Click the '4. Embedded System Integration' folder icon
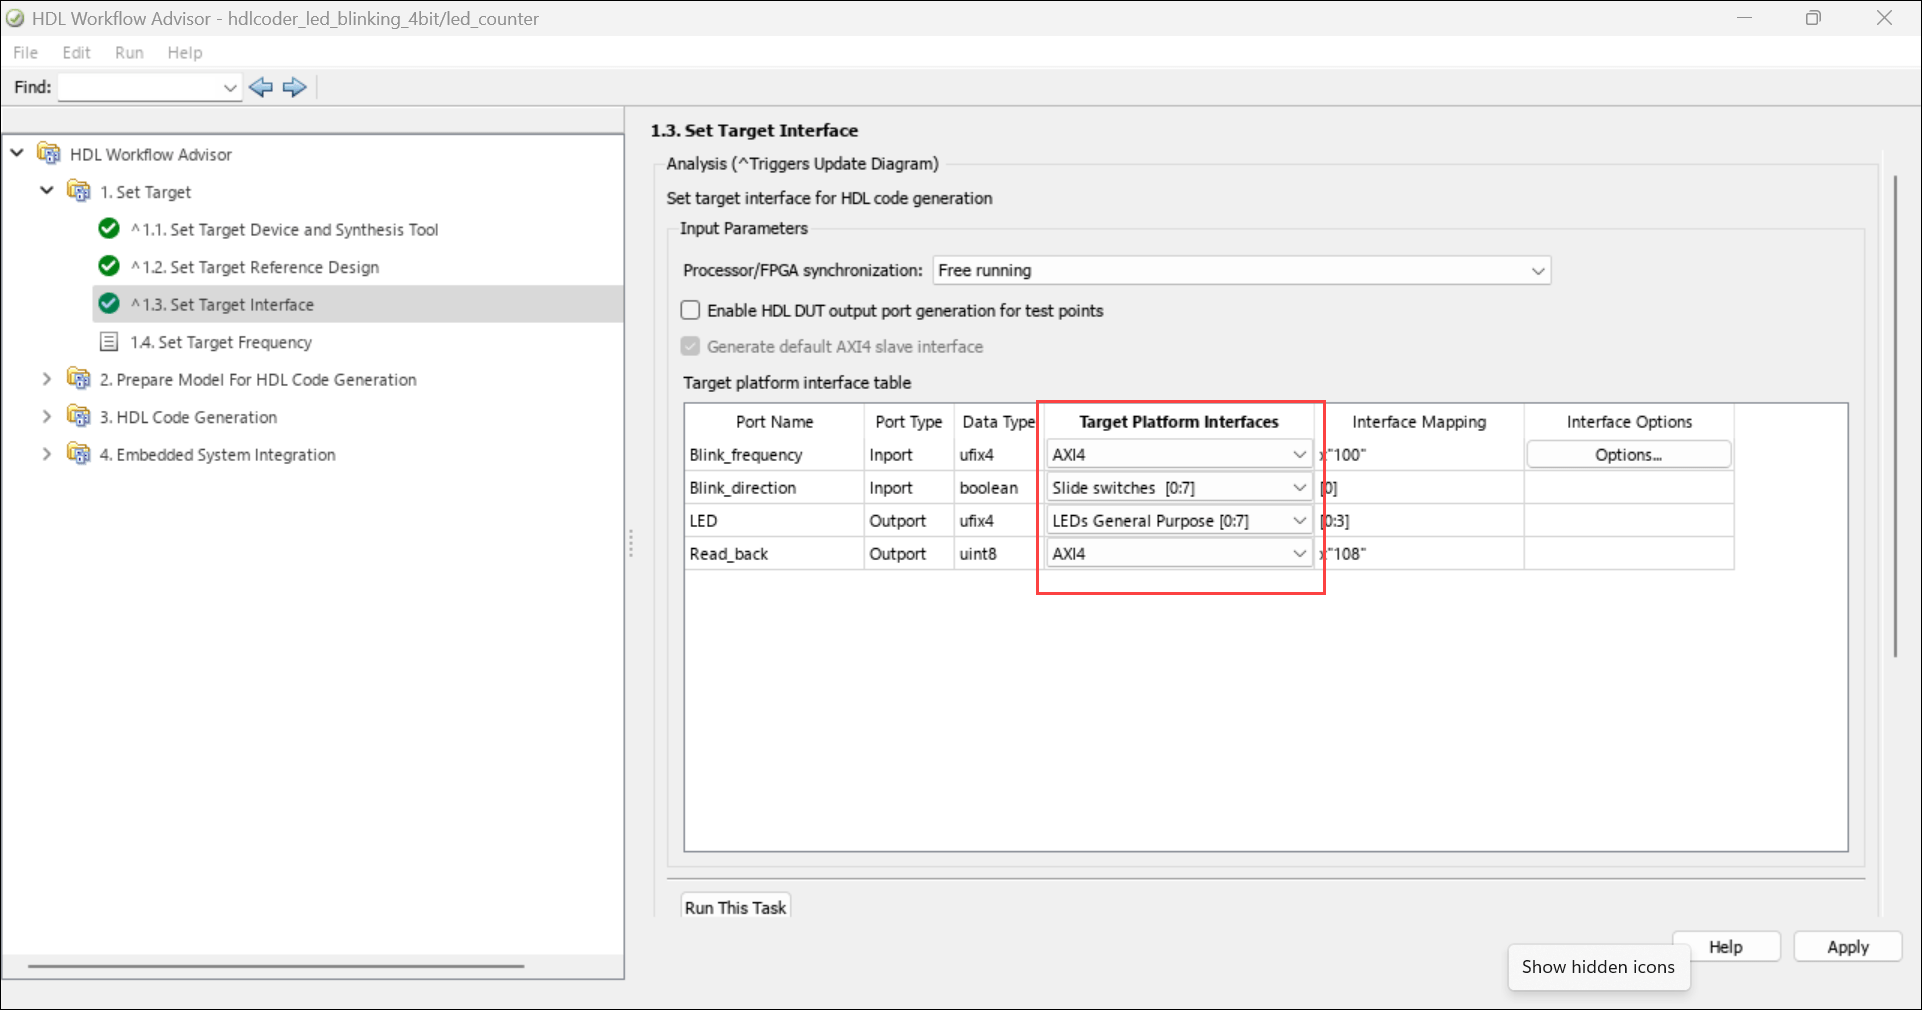The width and height of the screenshot is (1922, 1010). tap(79, 454)
